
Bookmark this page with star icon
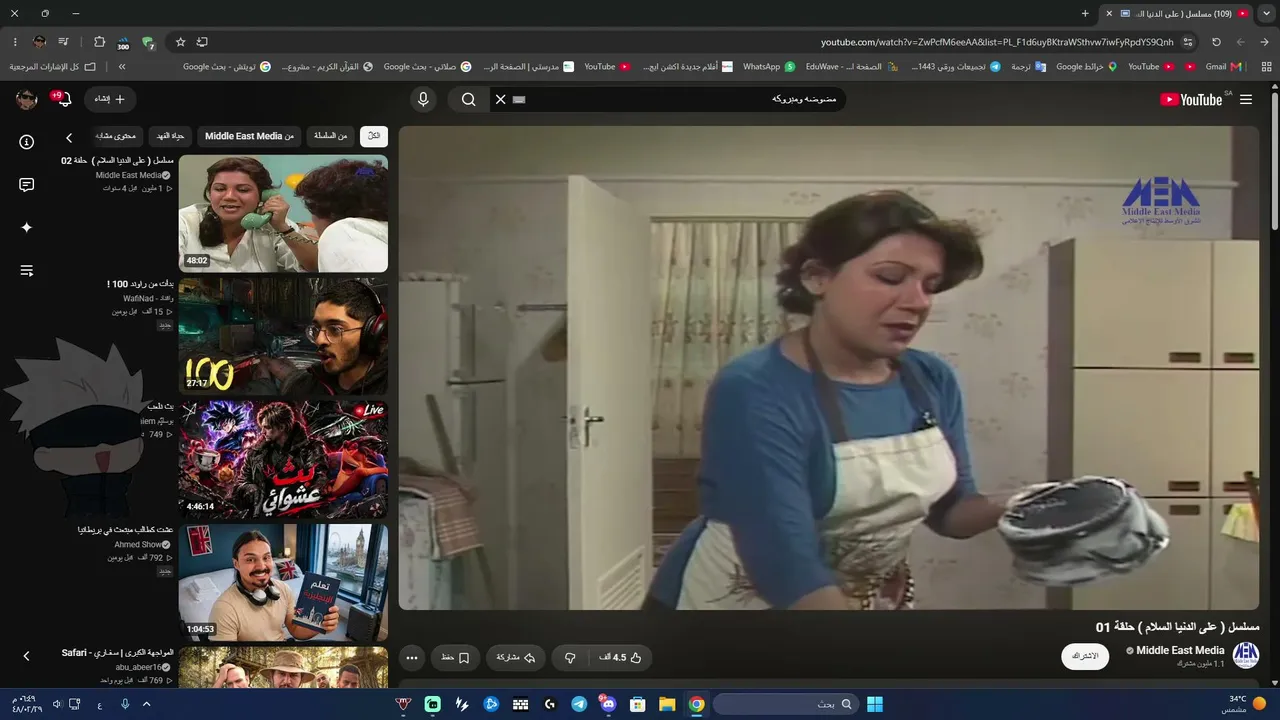pyautogui.click(x=180, y=42)
